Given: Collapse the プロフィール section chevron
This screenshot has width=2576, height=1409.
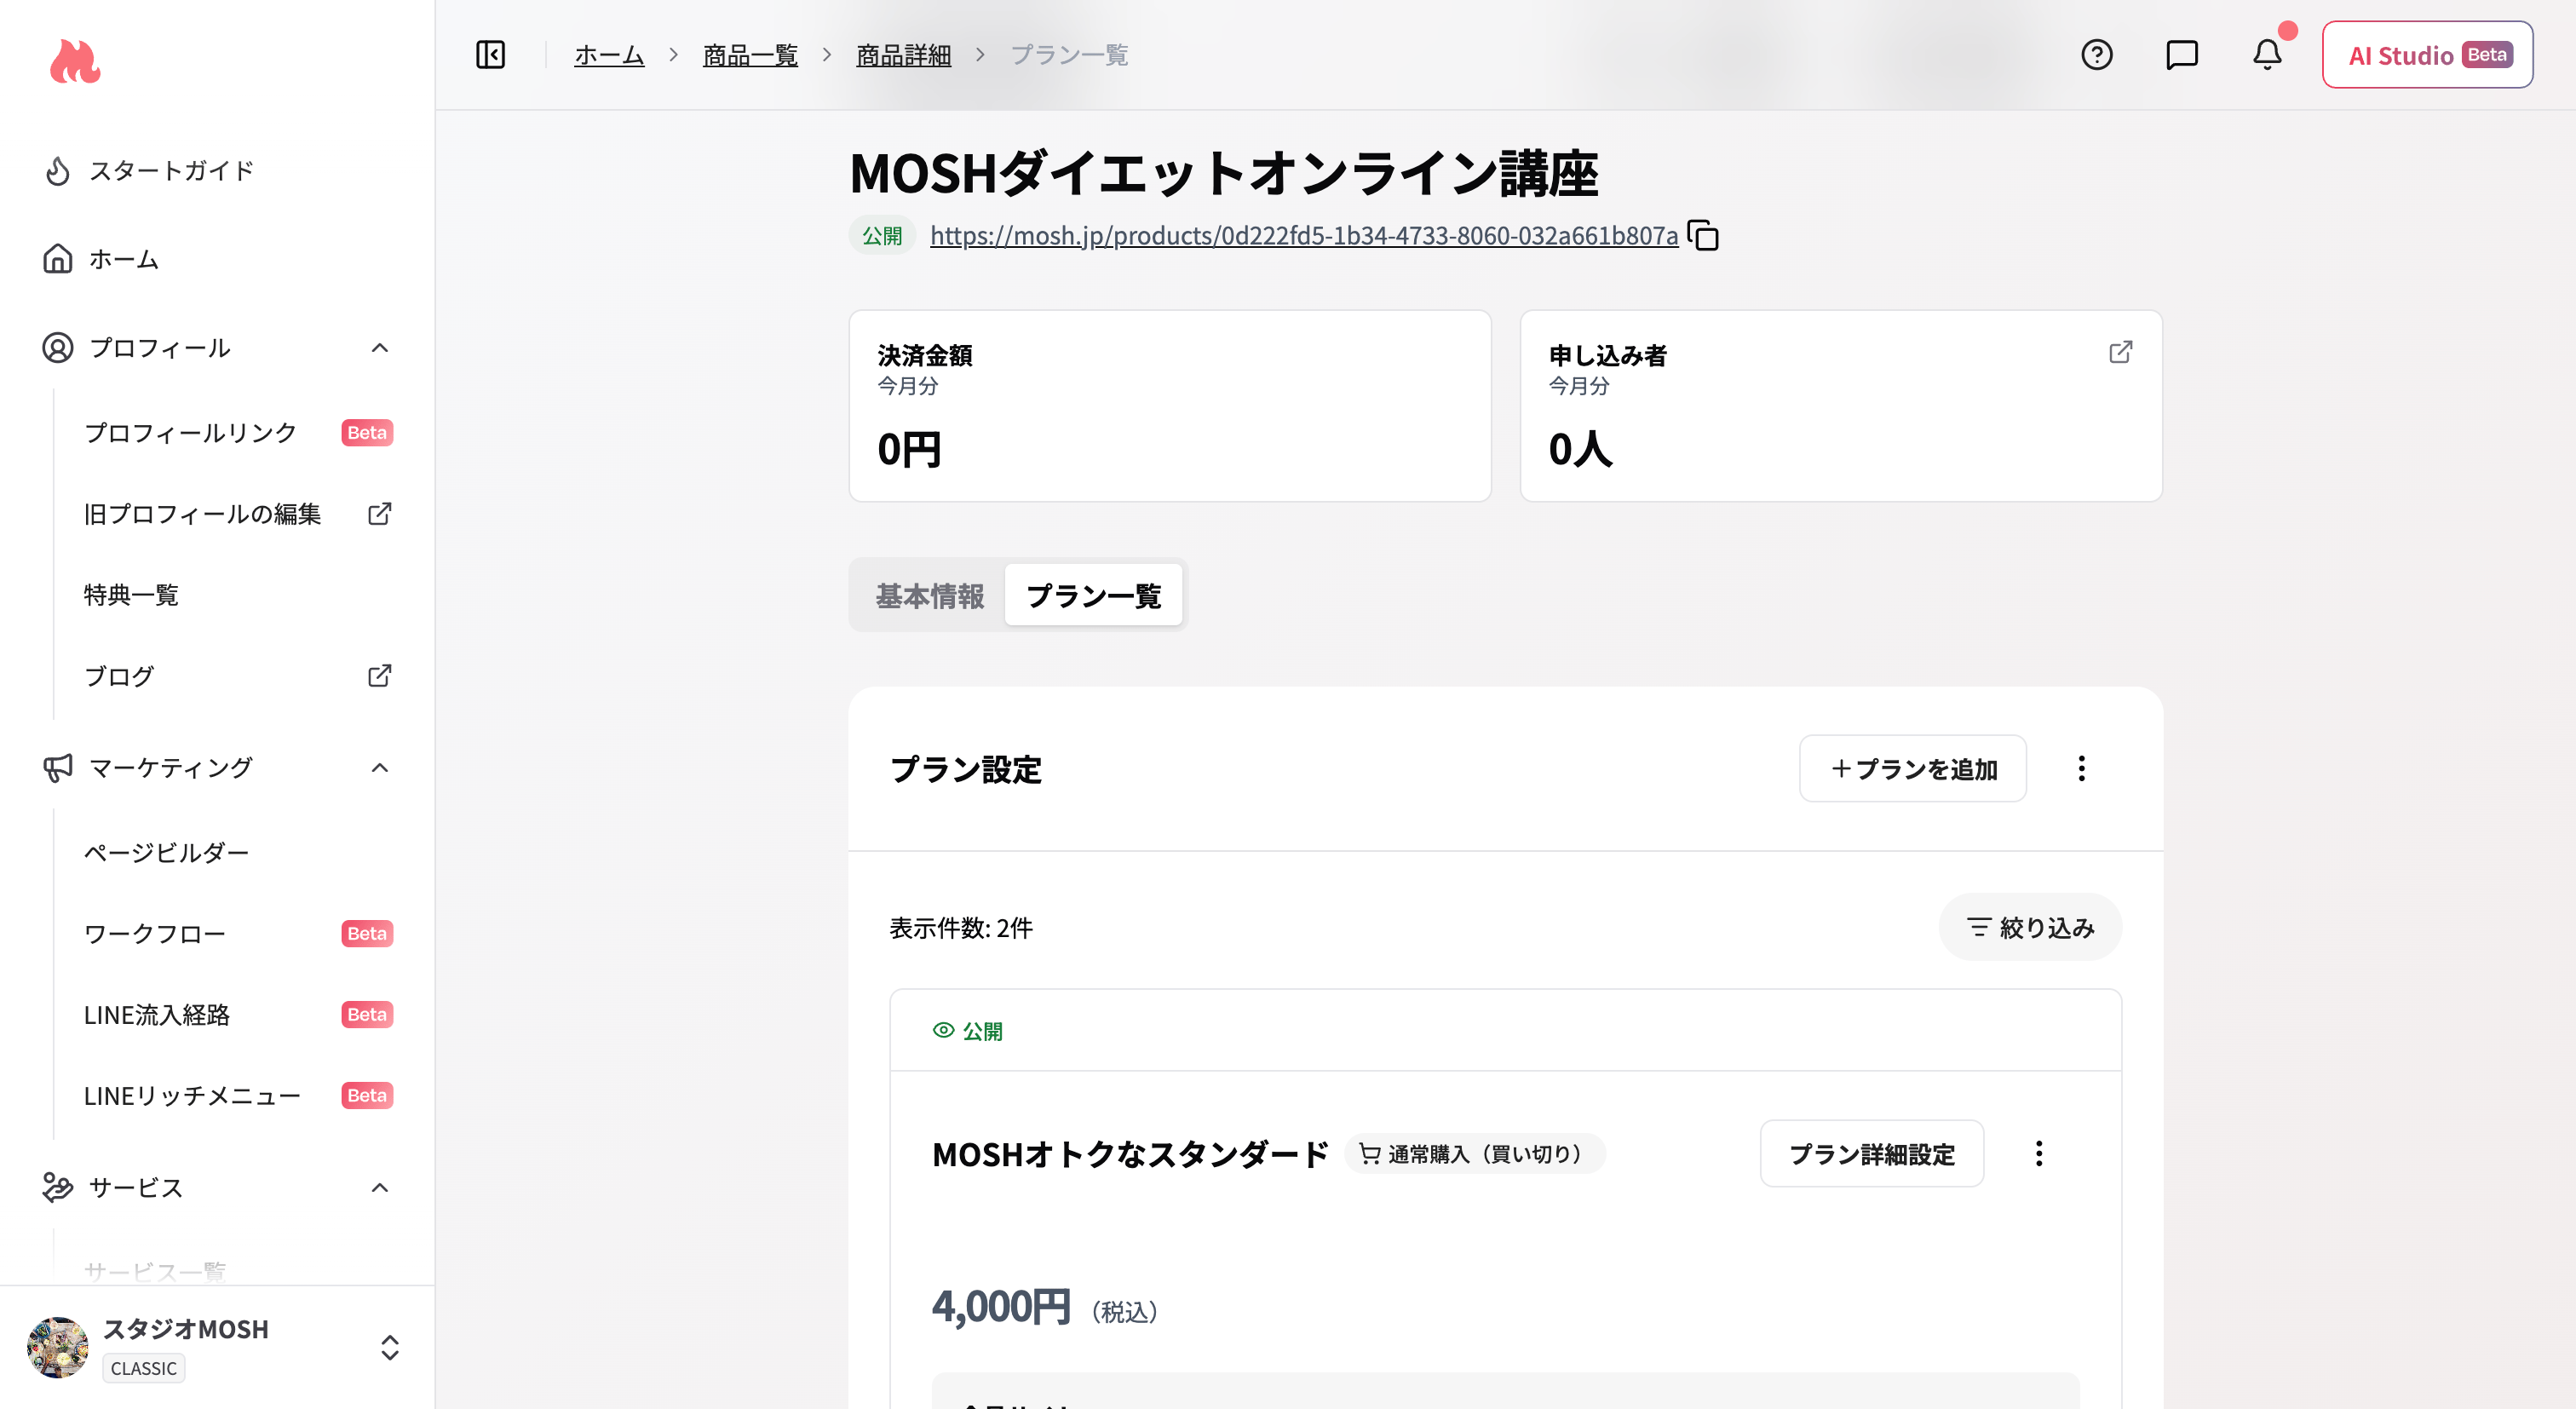Looking at the screenshot, I should (x=379, y=348).
